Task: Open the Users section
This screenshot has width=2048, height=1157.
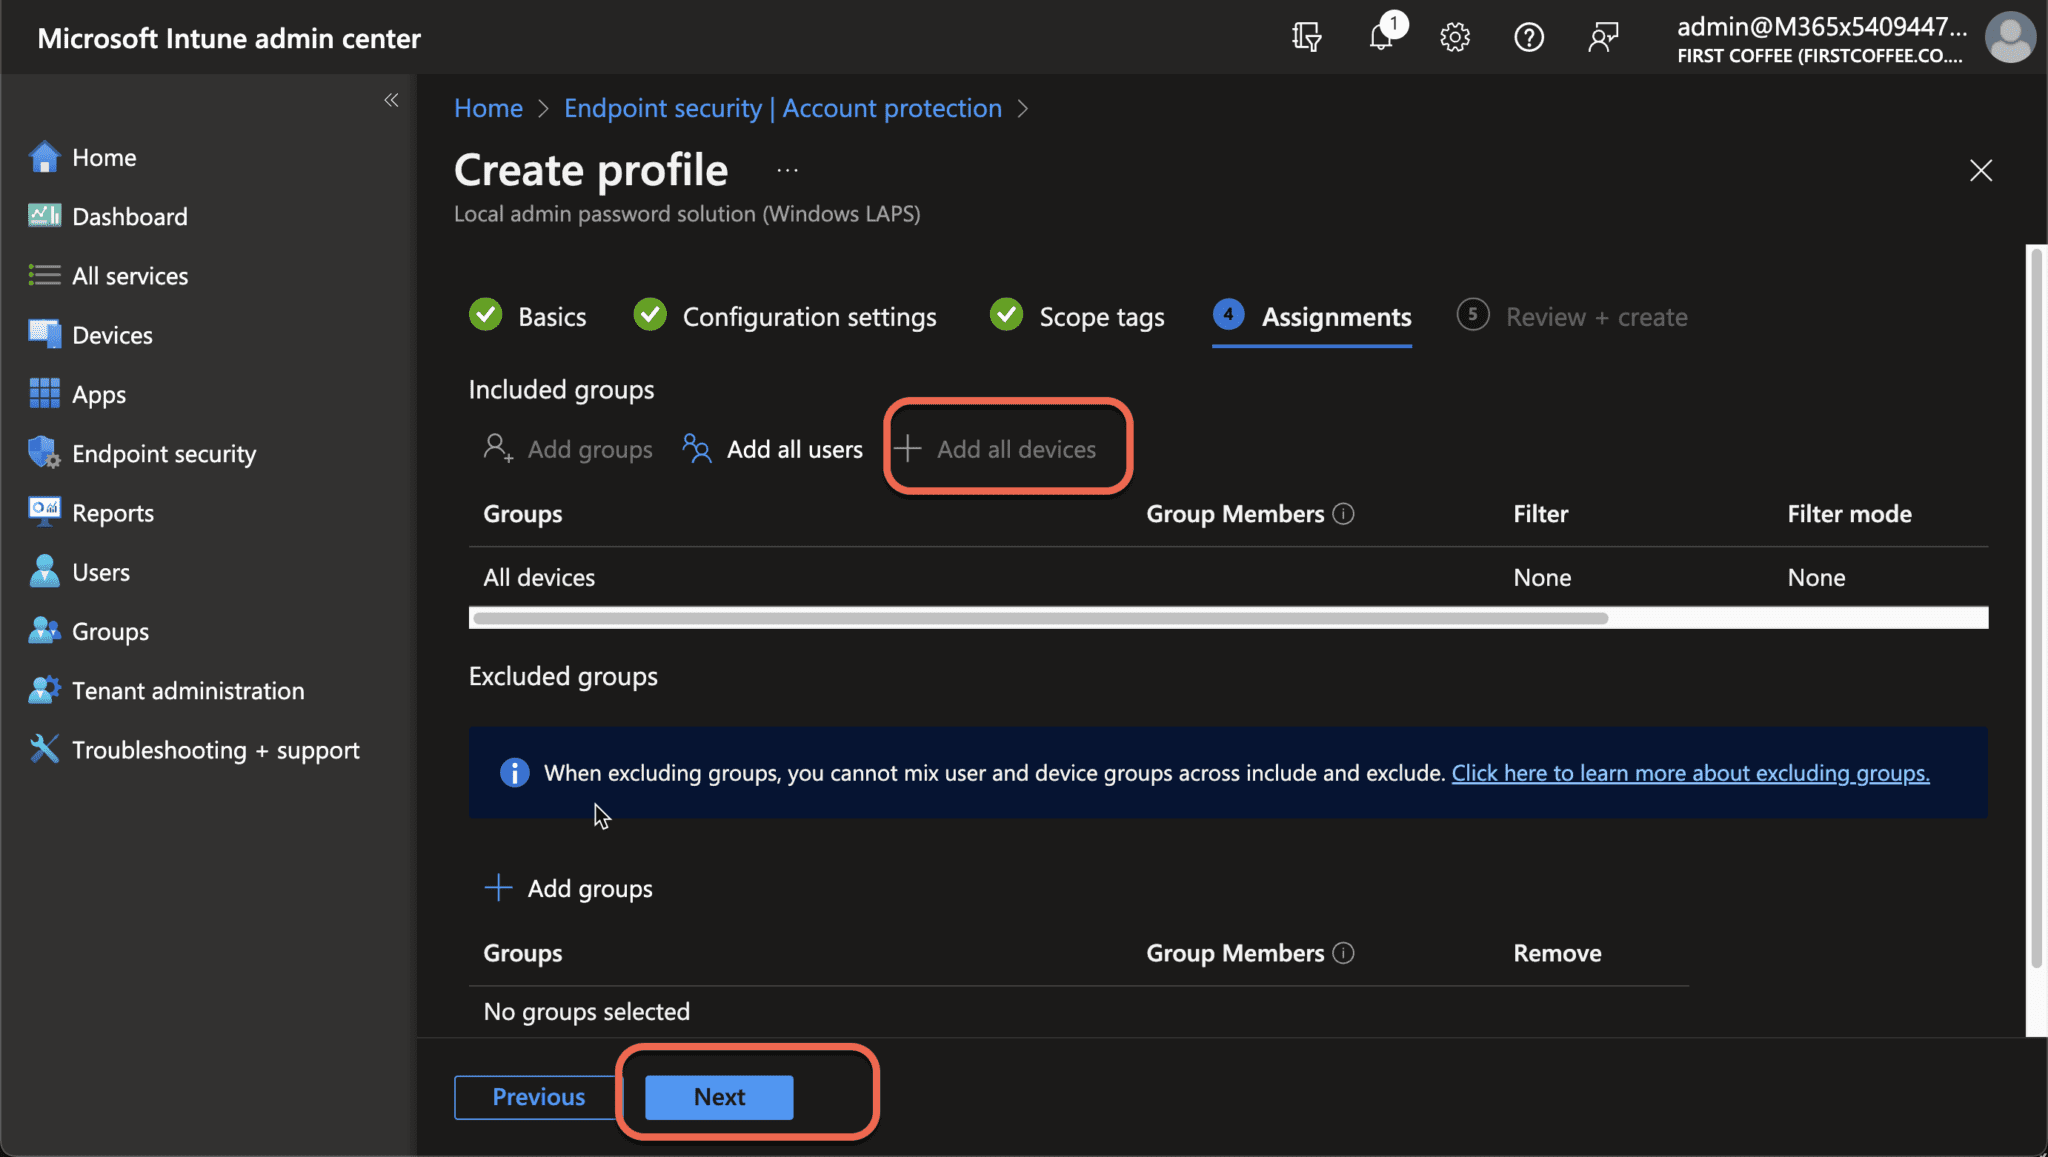Action: 100,571
